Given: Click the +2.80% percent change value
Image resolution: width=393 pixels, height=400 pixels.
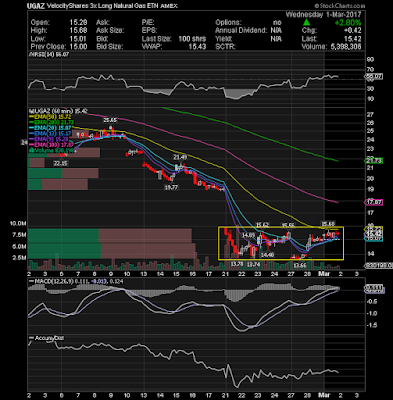Looking at the screenshot, I should coord(348,23).
